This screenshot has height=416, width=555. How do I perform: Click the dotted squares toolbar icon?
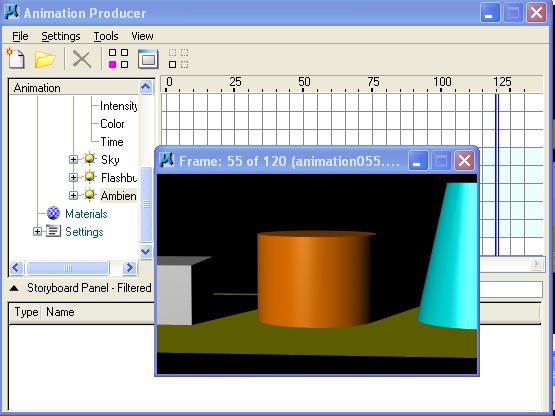(x=178, y=58)
